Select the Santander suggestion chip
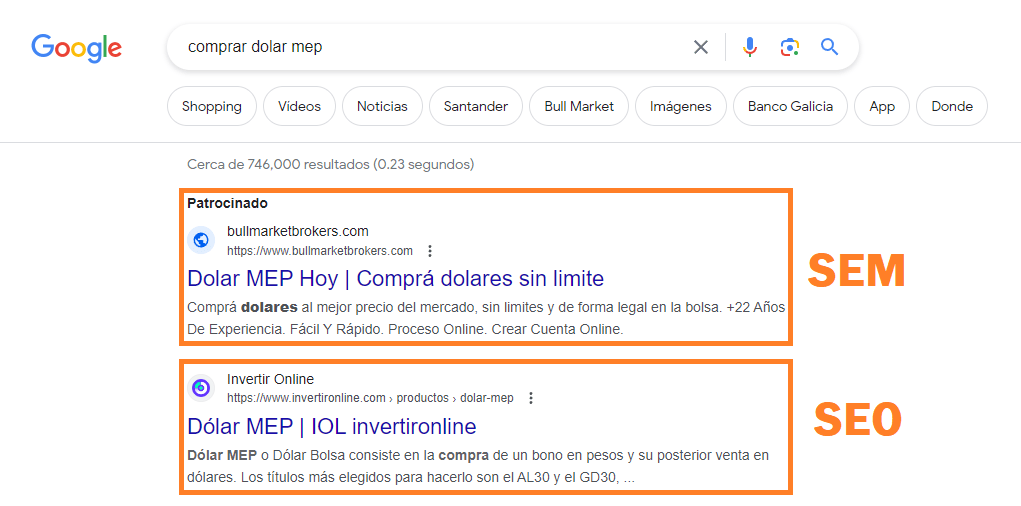This screenshot has width=1021, height=506. (x=476, y=106)
